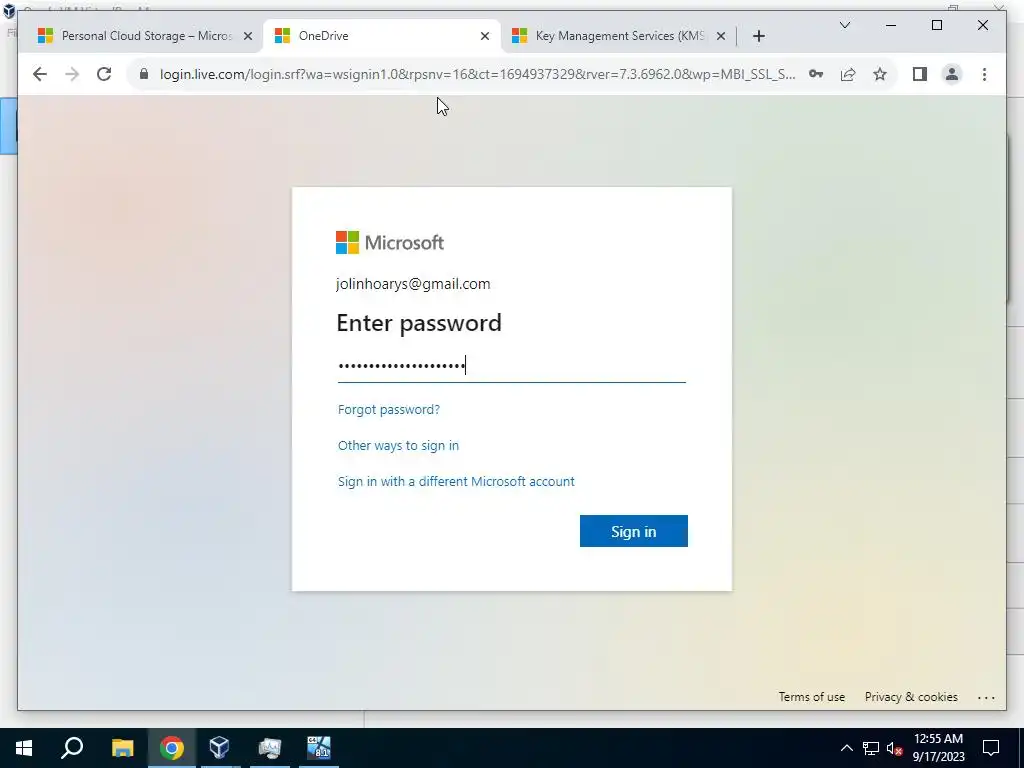
Task: Go back to the previous page
Action: tap(40, 74)
